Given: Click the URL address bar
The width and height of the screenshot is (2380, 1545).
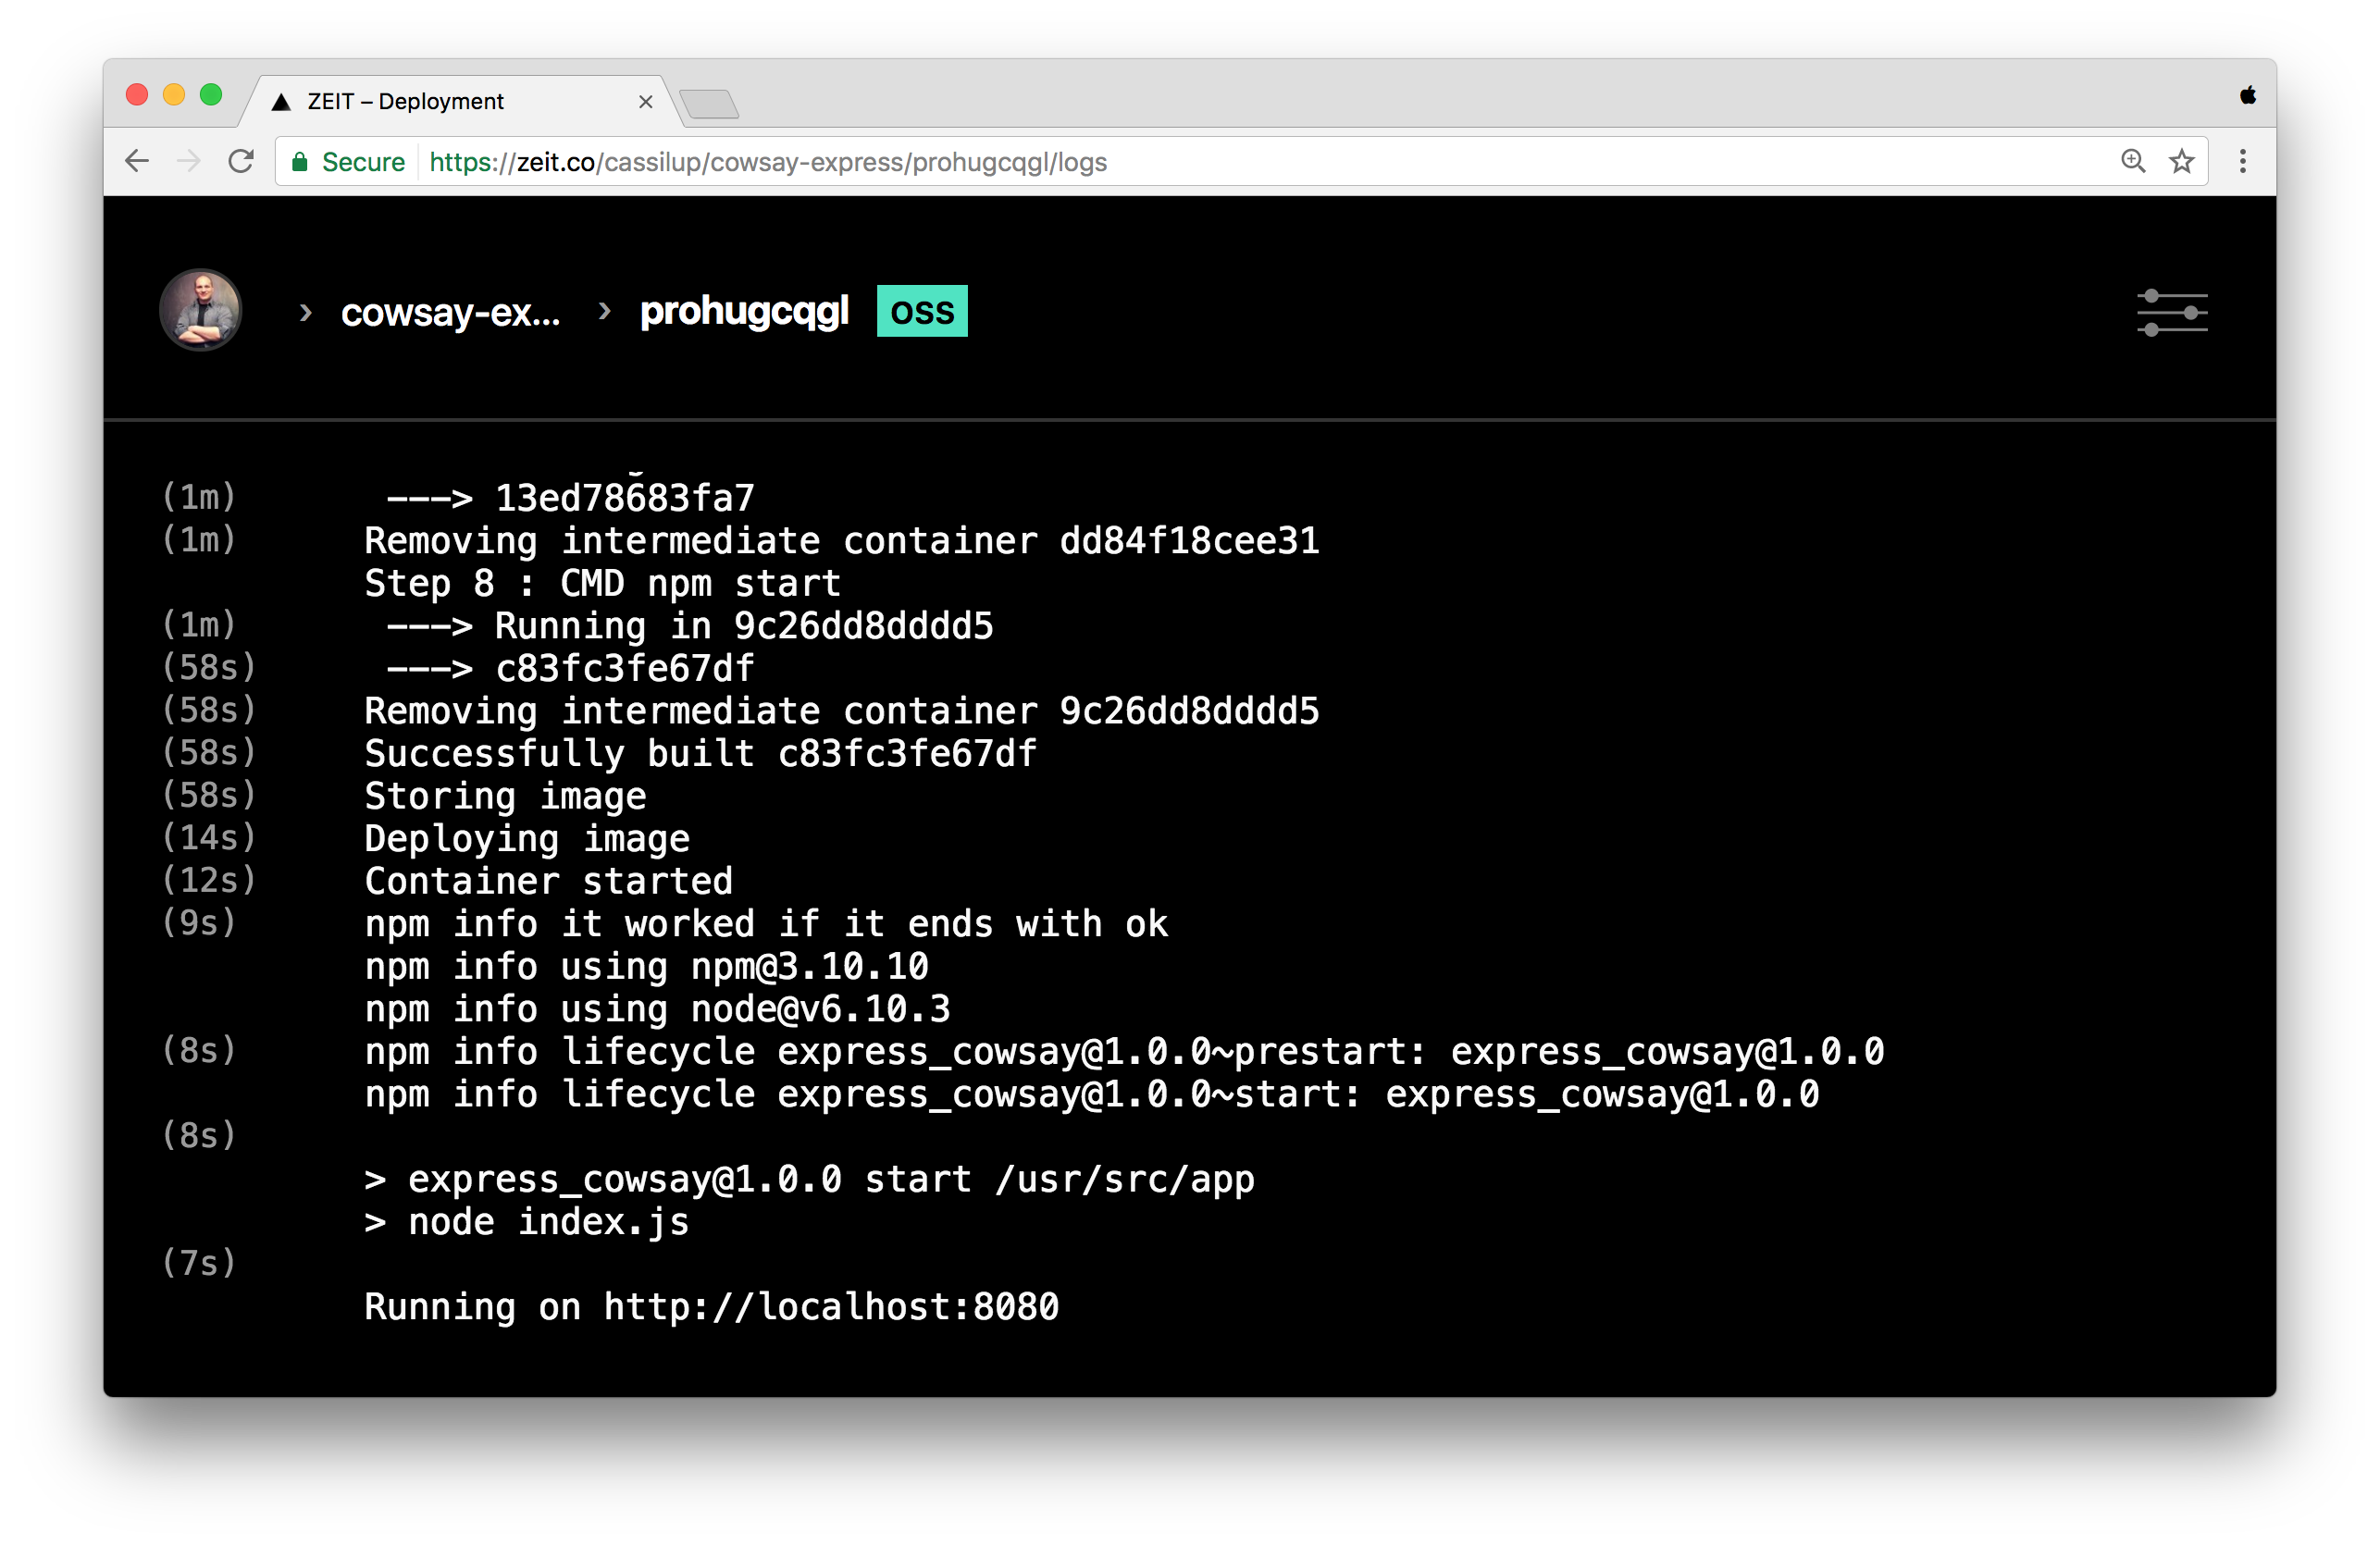Looking at the screenshot, I should pos(1200,162).
